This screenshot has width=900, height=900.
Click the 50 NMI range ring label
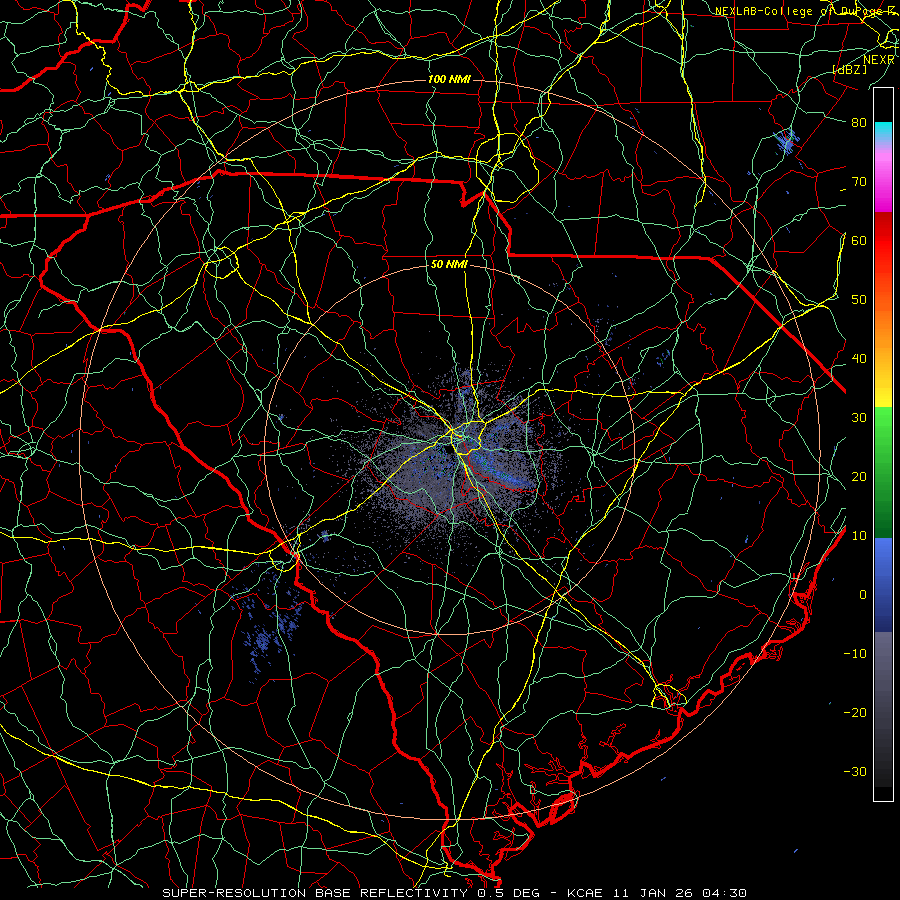pos(449,264)
